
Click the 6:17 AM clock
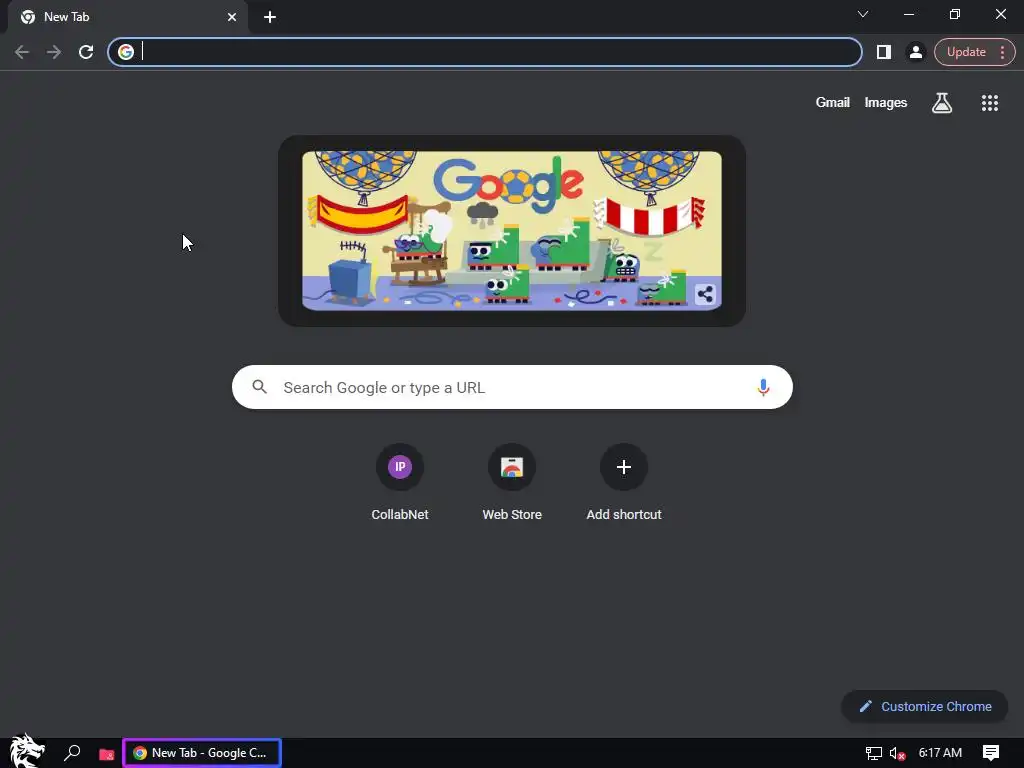tap(940, 753)
